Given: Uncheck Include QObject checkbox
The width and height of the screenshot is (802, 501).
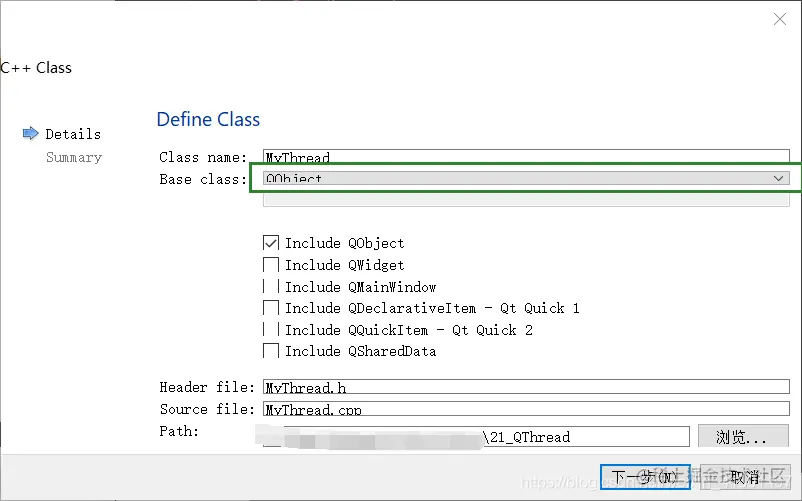Looking at the screenshot, I should point(271,243).
